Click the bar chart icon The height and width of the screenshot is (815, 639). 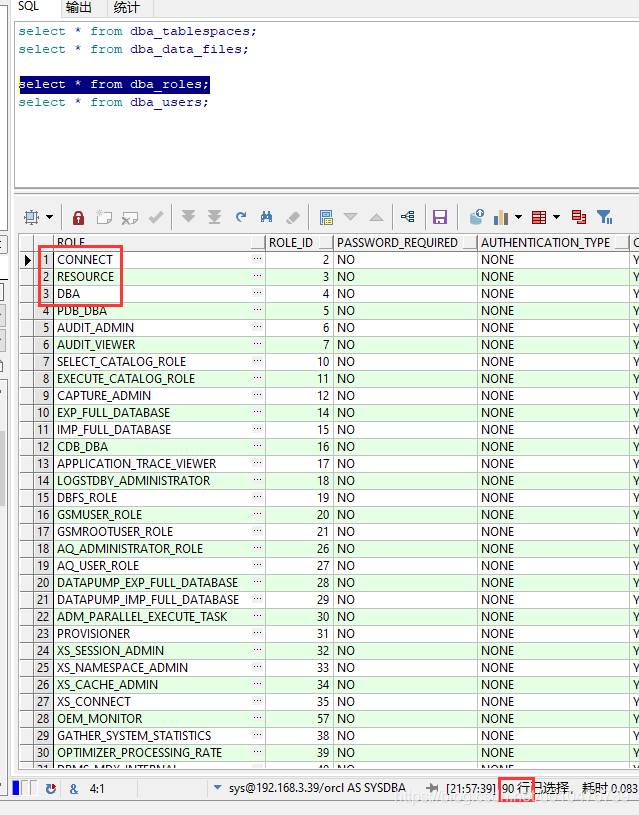501,217
